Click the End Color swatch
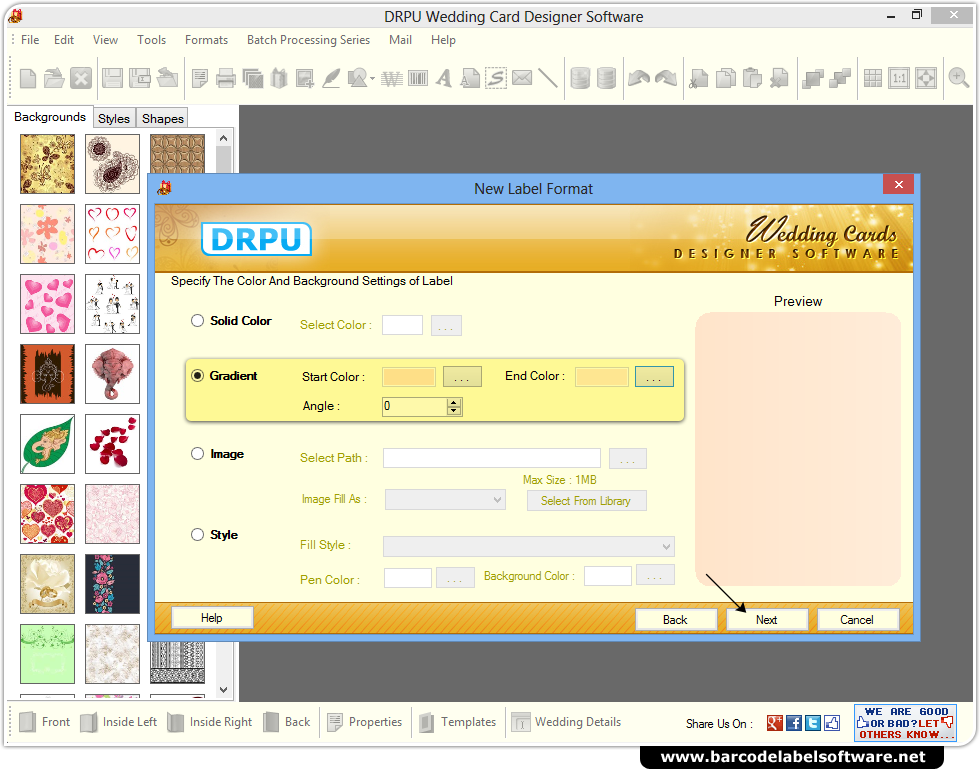Image resolution: width=980 pixels, height=769 pixels. point(602,377)
